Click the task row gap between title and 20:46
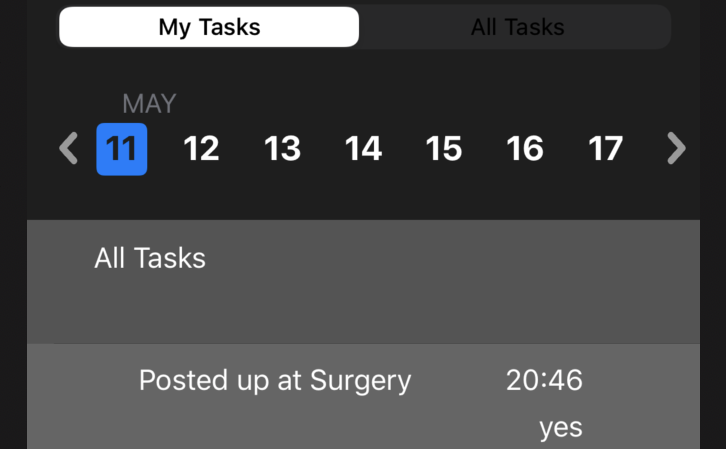Viewport: 726px width, 449px height. [x=458, y=381]
